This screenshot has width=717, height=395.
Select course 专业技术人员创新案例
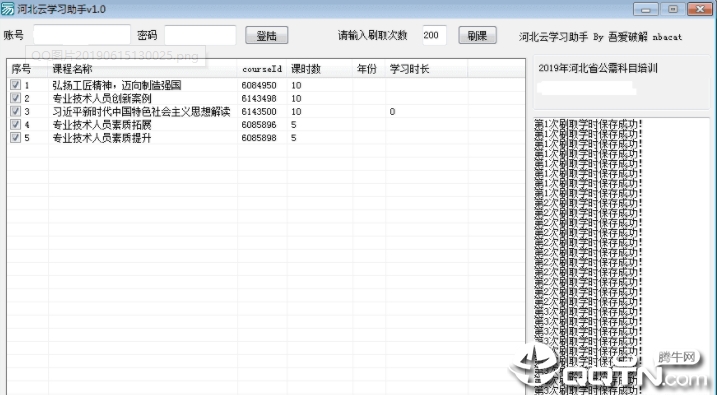coord(102,98)
